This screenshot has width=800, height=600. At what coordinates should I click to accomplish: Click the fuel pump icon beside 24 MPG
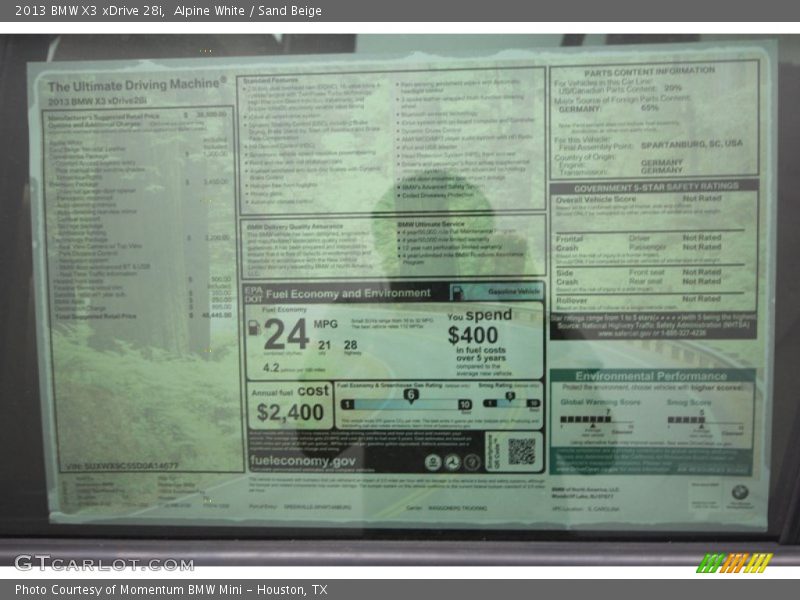coord(254,328)
